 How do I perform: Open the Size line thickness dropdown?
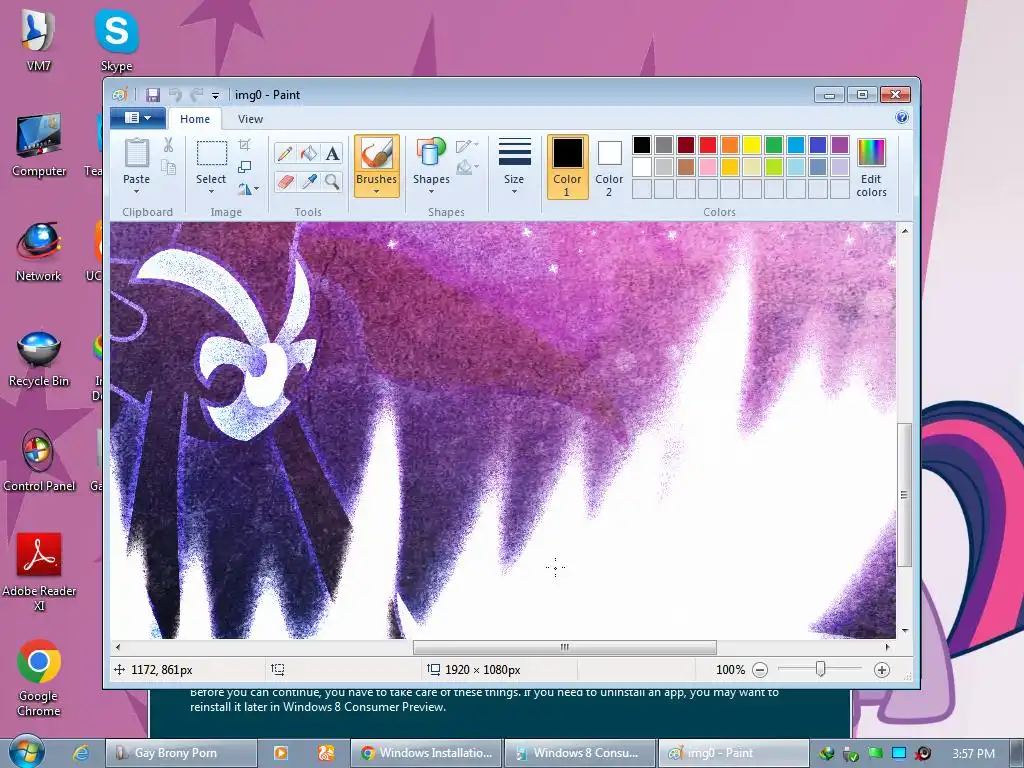tap(514, 166)
